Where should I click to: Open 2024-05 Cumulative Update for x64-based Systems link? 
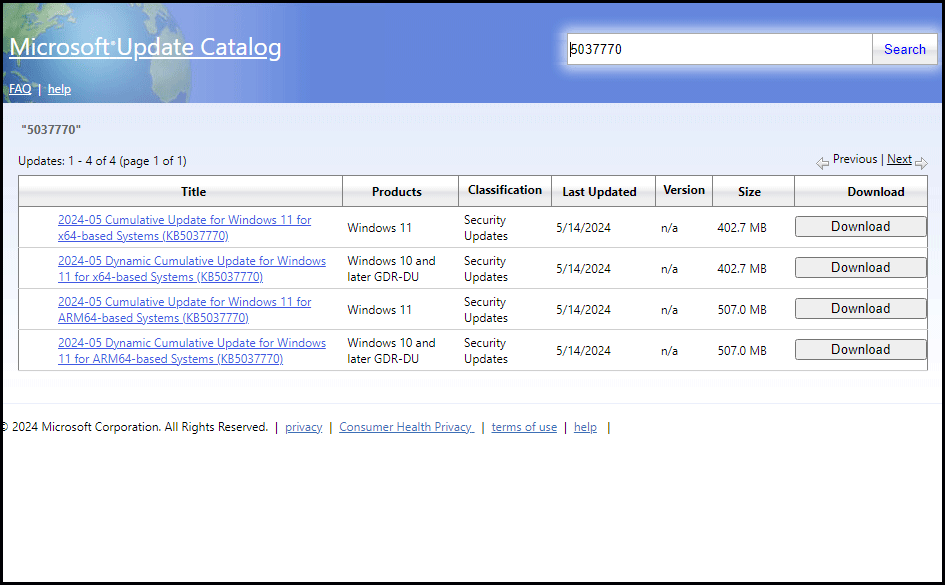click(184, 228)
